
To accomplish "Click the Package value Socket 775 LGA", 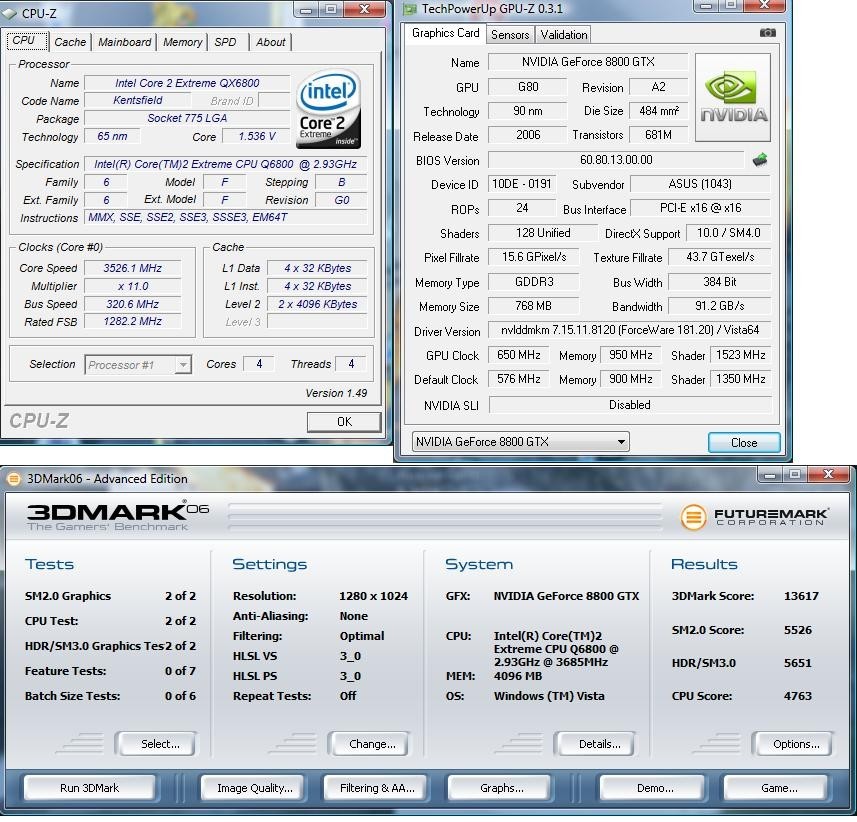I will point(187,119).
